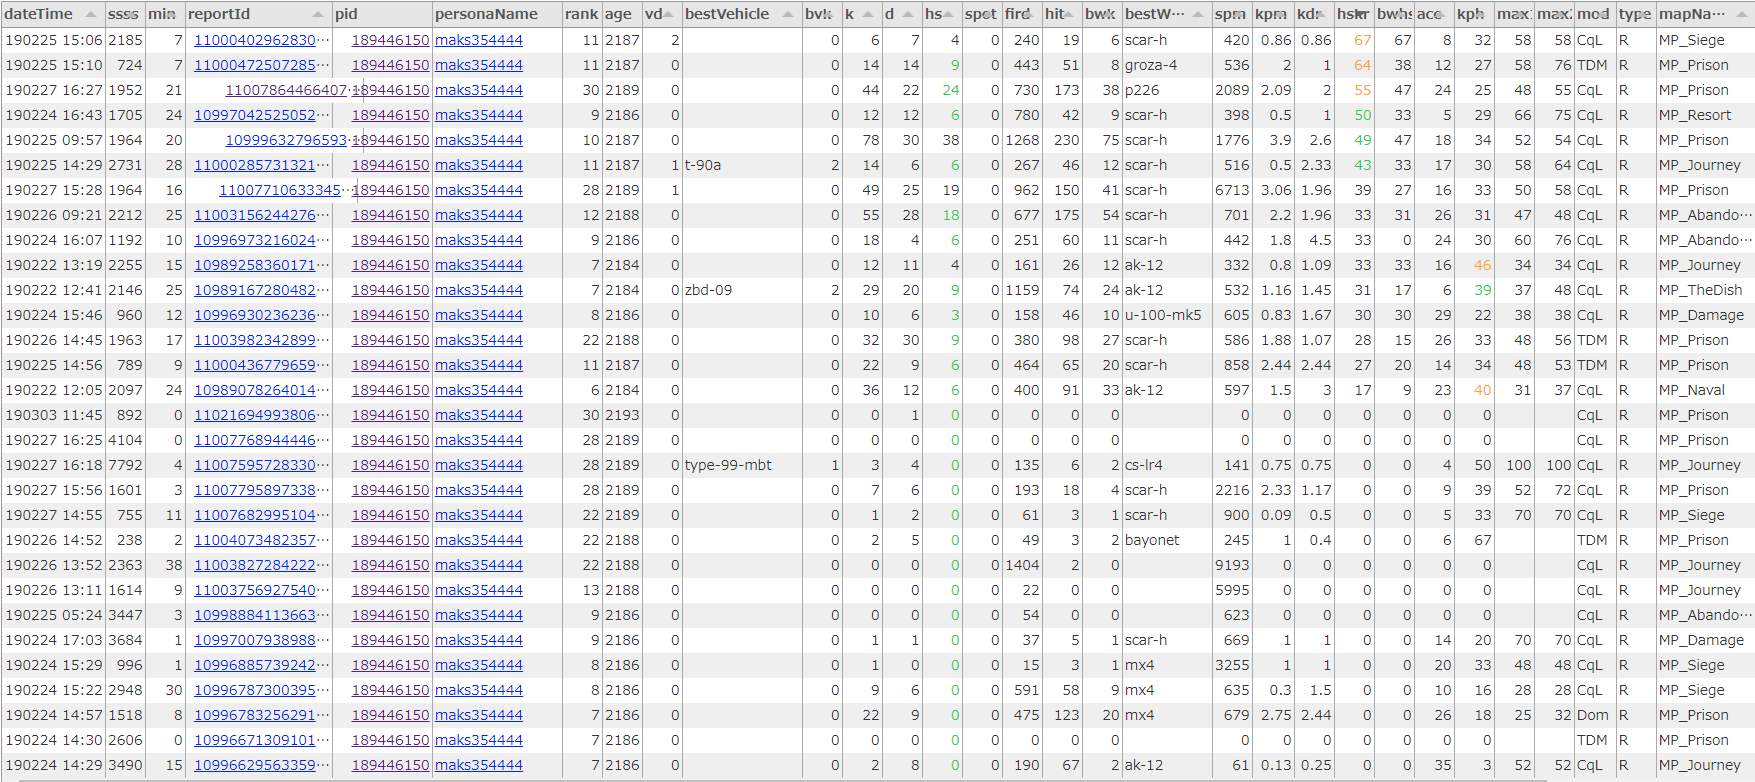Sort by the hskr column header
The height and width of the screenshot is (782, 1755).
pyautogui.click(x=1354, y=14)
